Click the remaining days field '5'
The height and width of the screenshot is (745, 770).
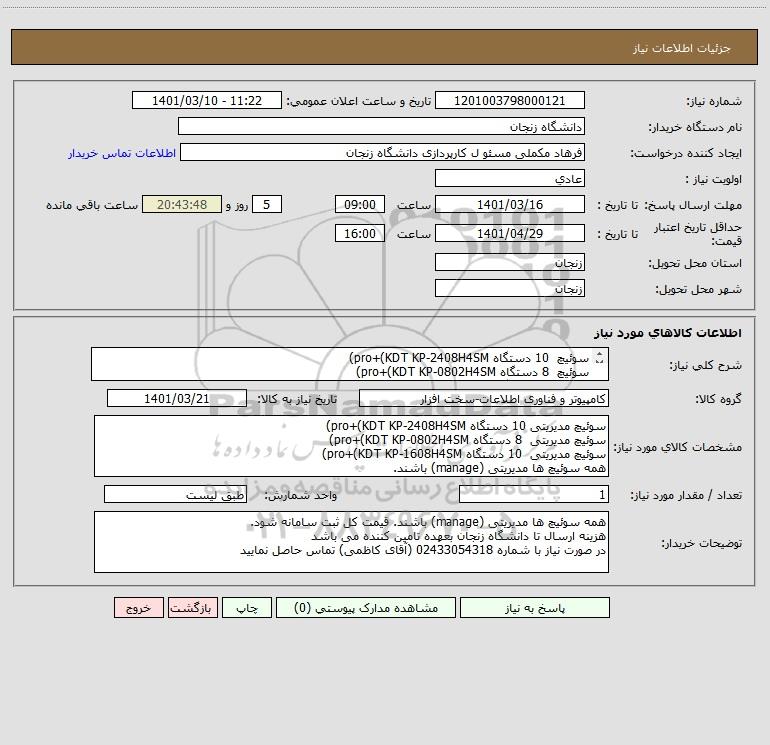click(267, 204)
